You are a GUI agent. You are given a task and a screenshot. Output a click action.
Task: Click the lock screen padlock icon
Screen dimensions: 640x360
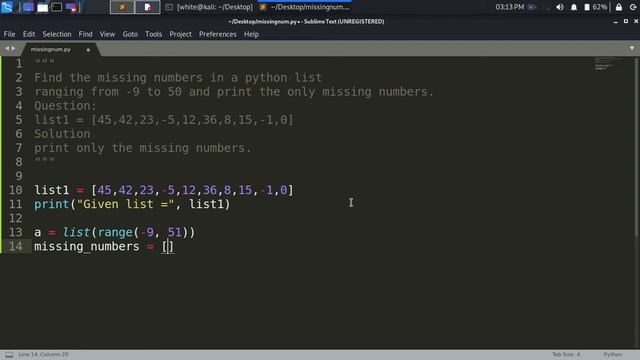tap(619, 7)
